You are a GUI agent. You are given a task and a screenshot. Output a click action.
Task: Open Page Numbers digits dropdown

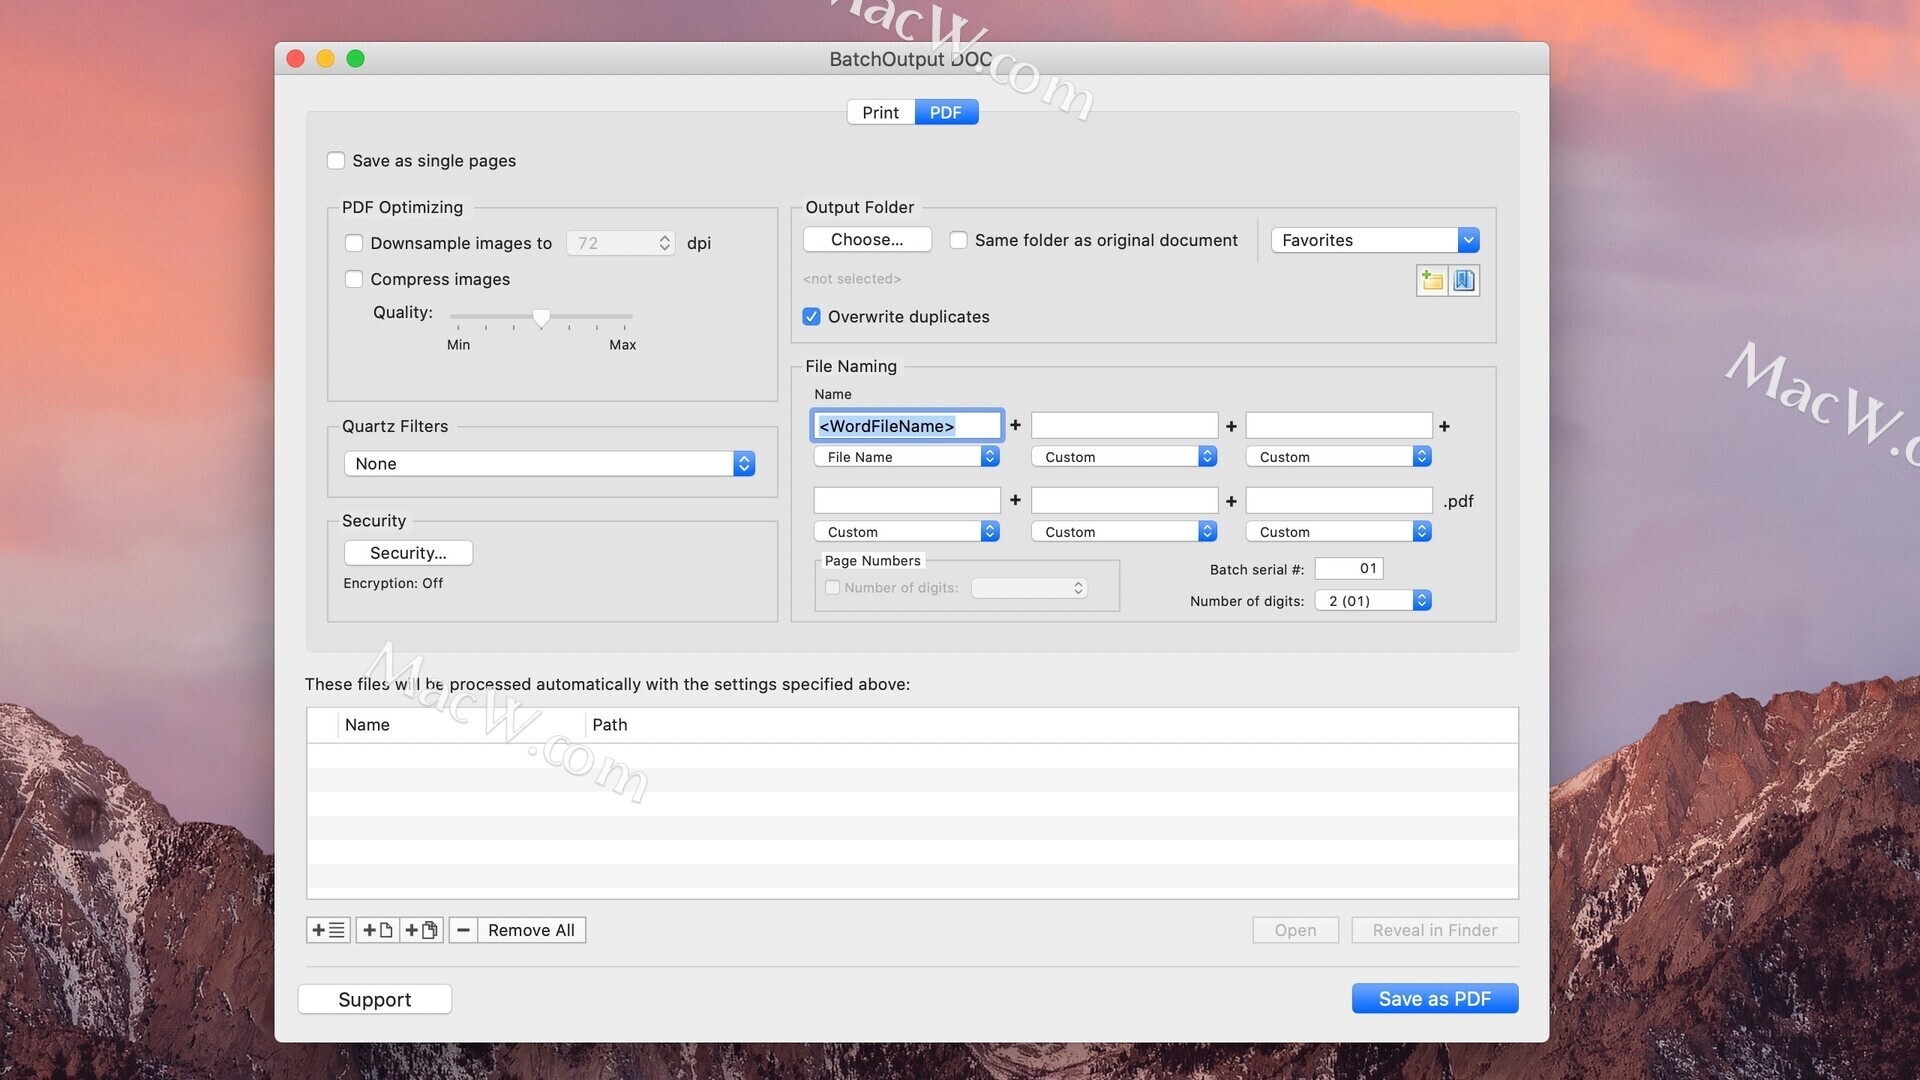pyautogui.click(x=1030, y=588)
